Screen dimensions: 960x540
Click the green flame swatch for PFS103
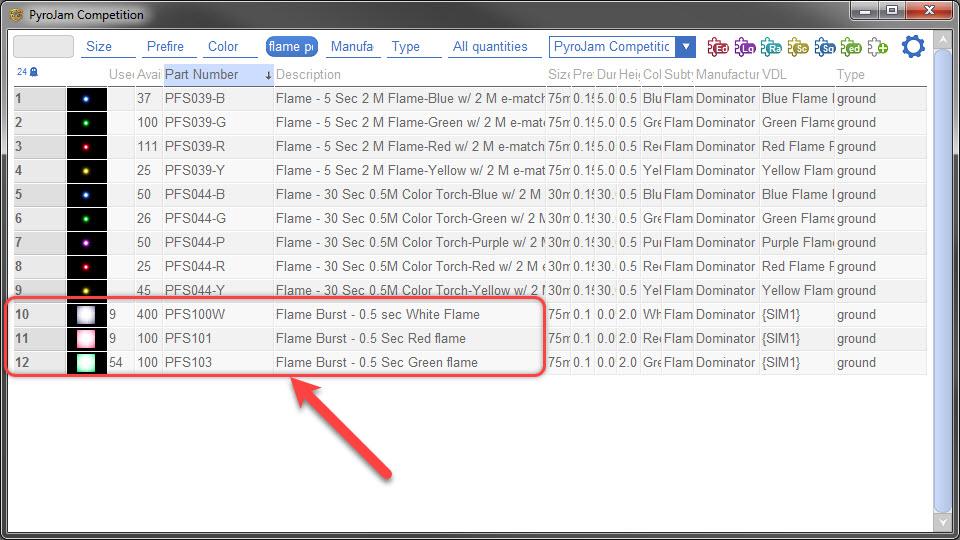pyautogui.click(x=87, y=362)
